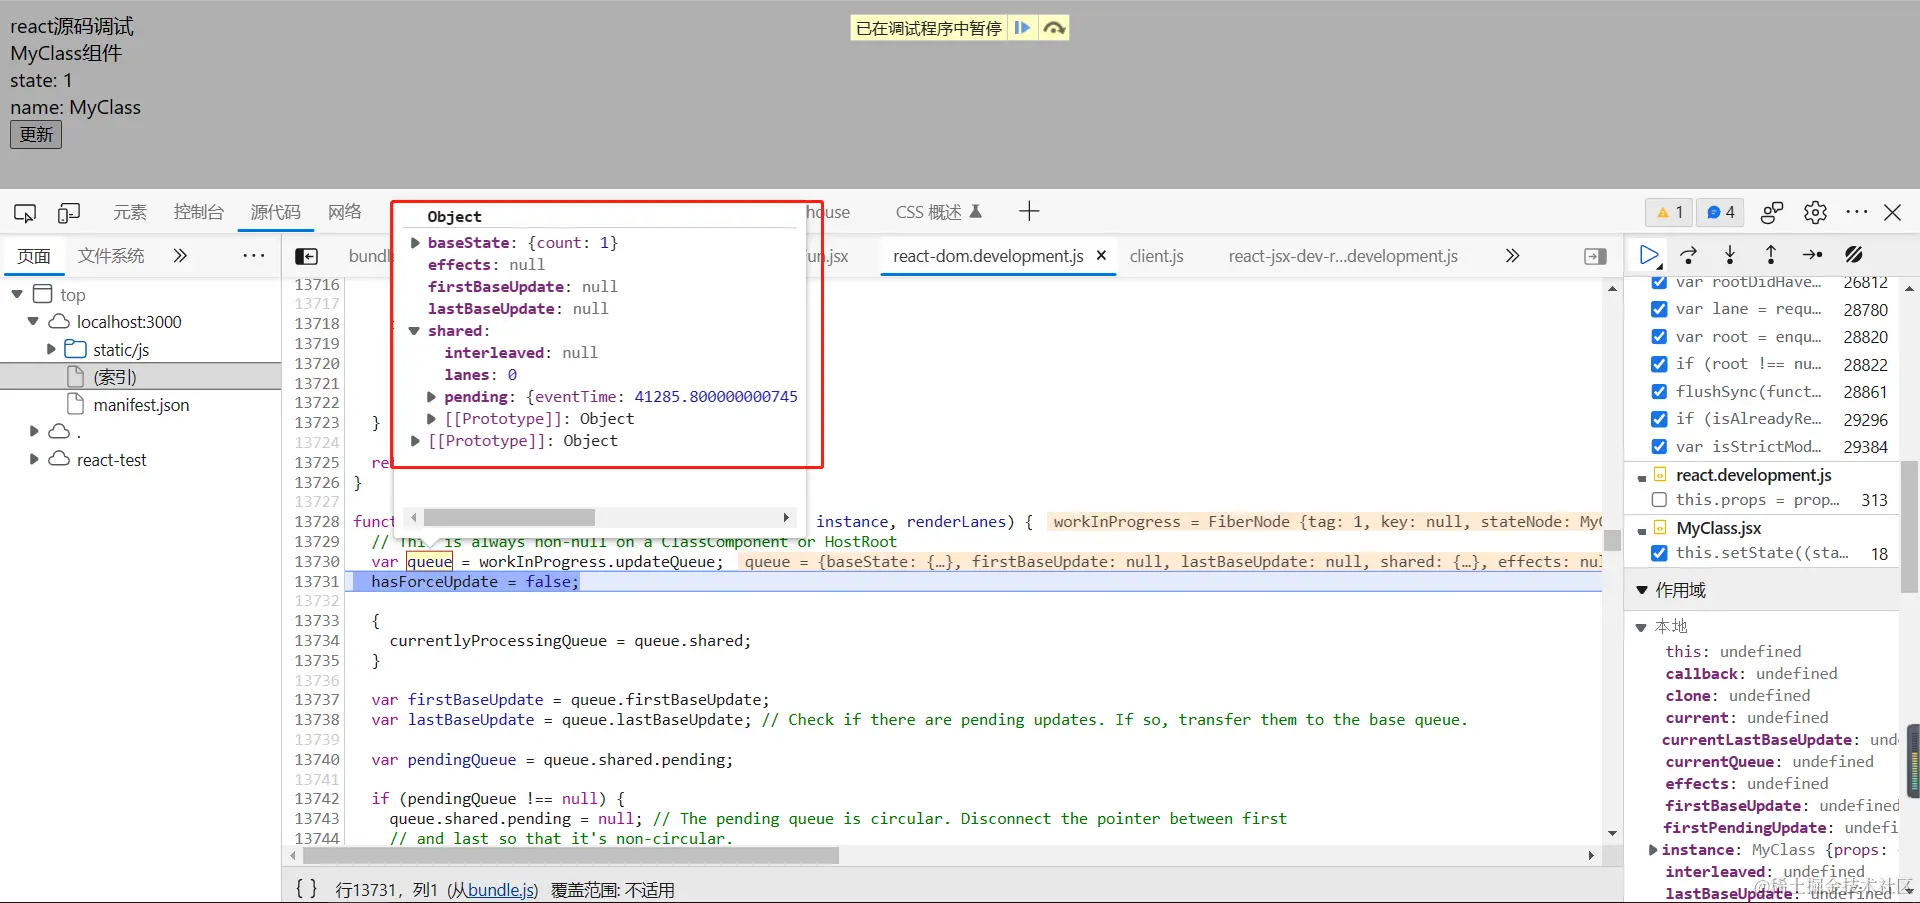Expand baseState in the Object popup

click(415, 243)
